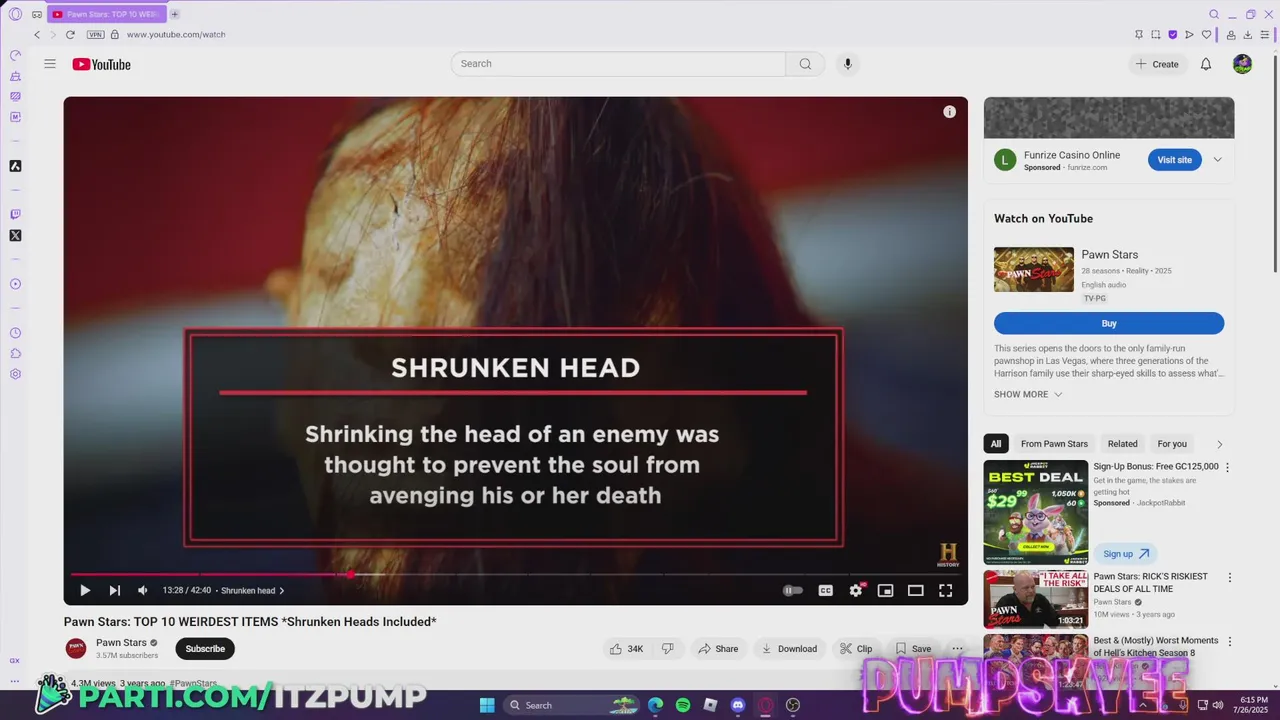Open options for Rick's Riskiest Deals
This screenshot has height=720, width=1280.
1229,577
